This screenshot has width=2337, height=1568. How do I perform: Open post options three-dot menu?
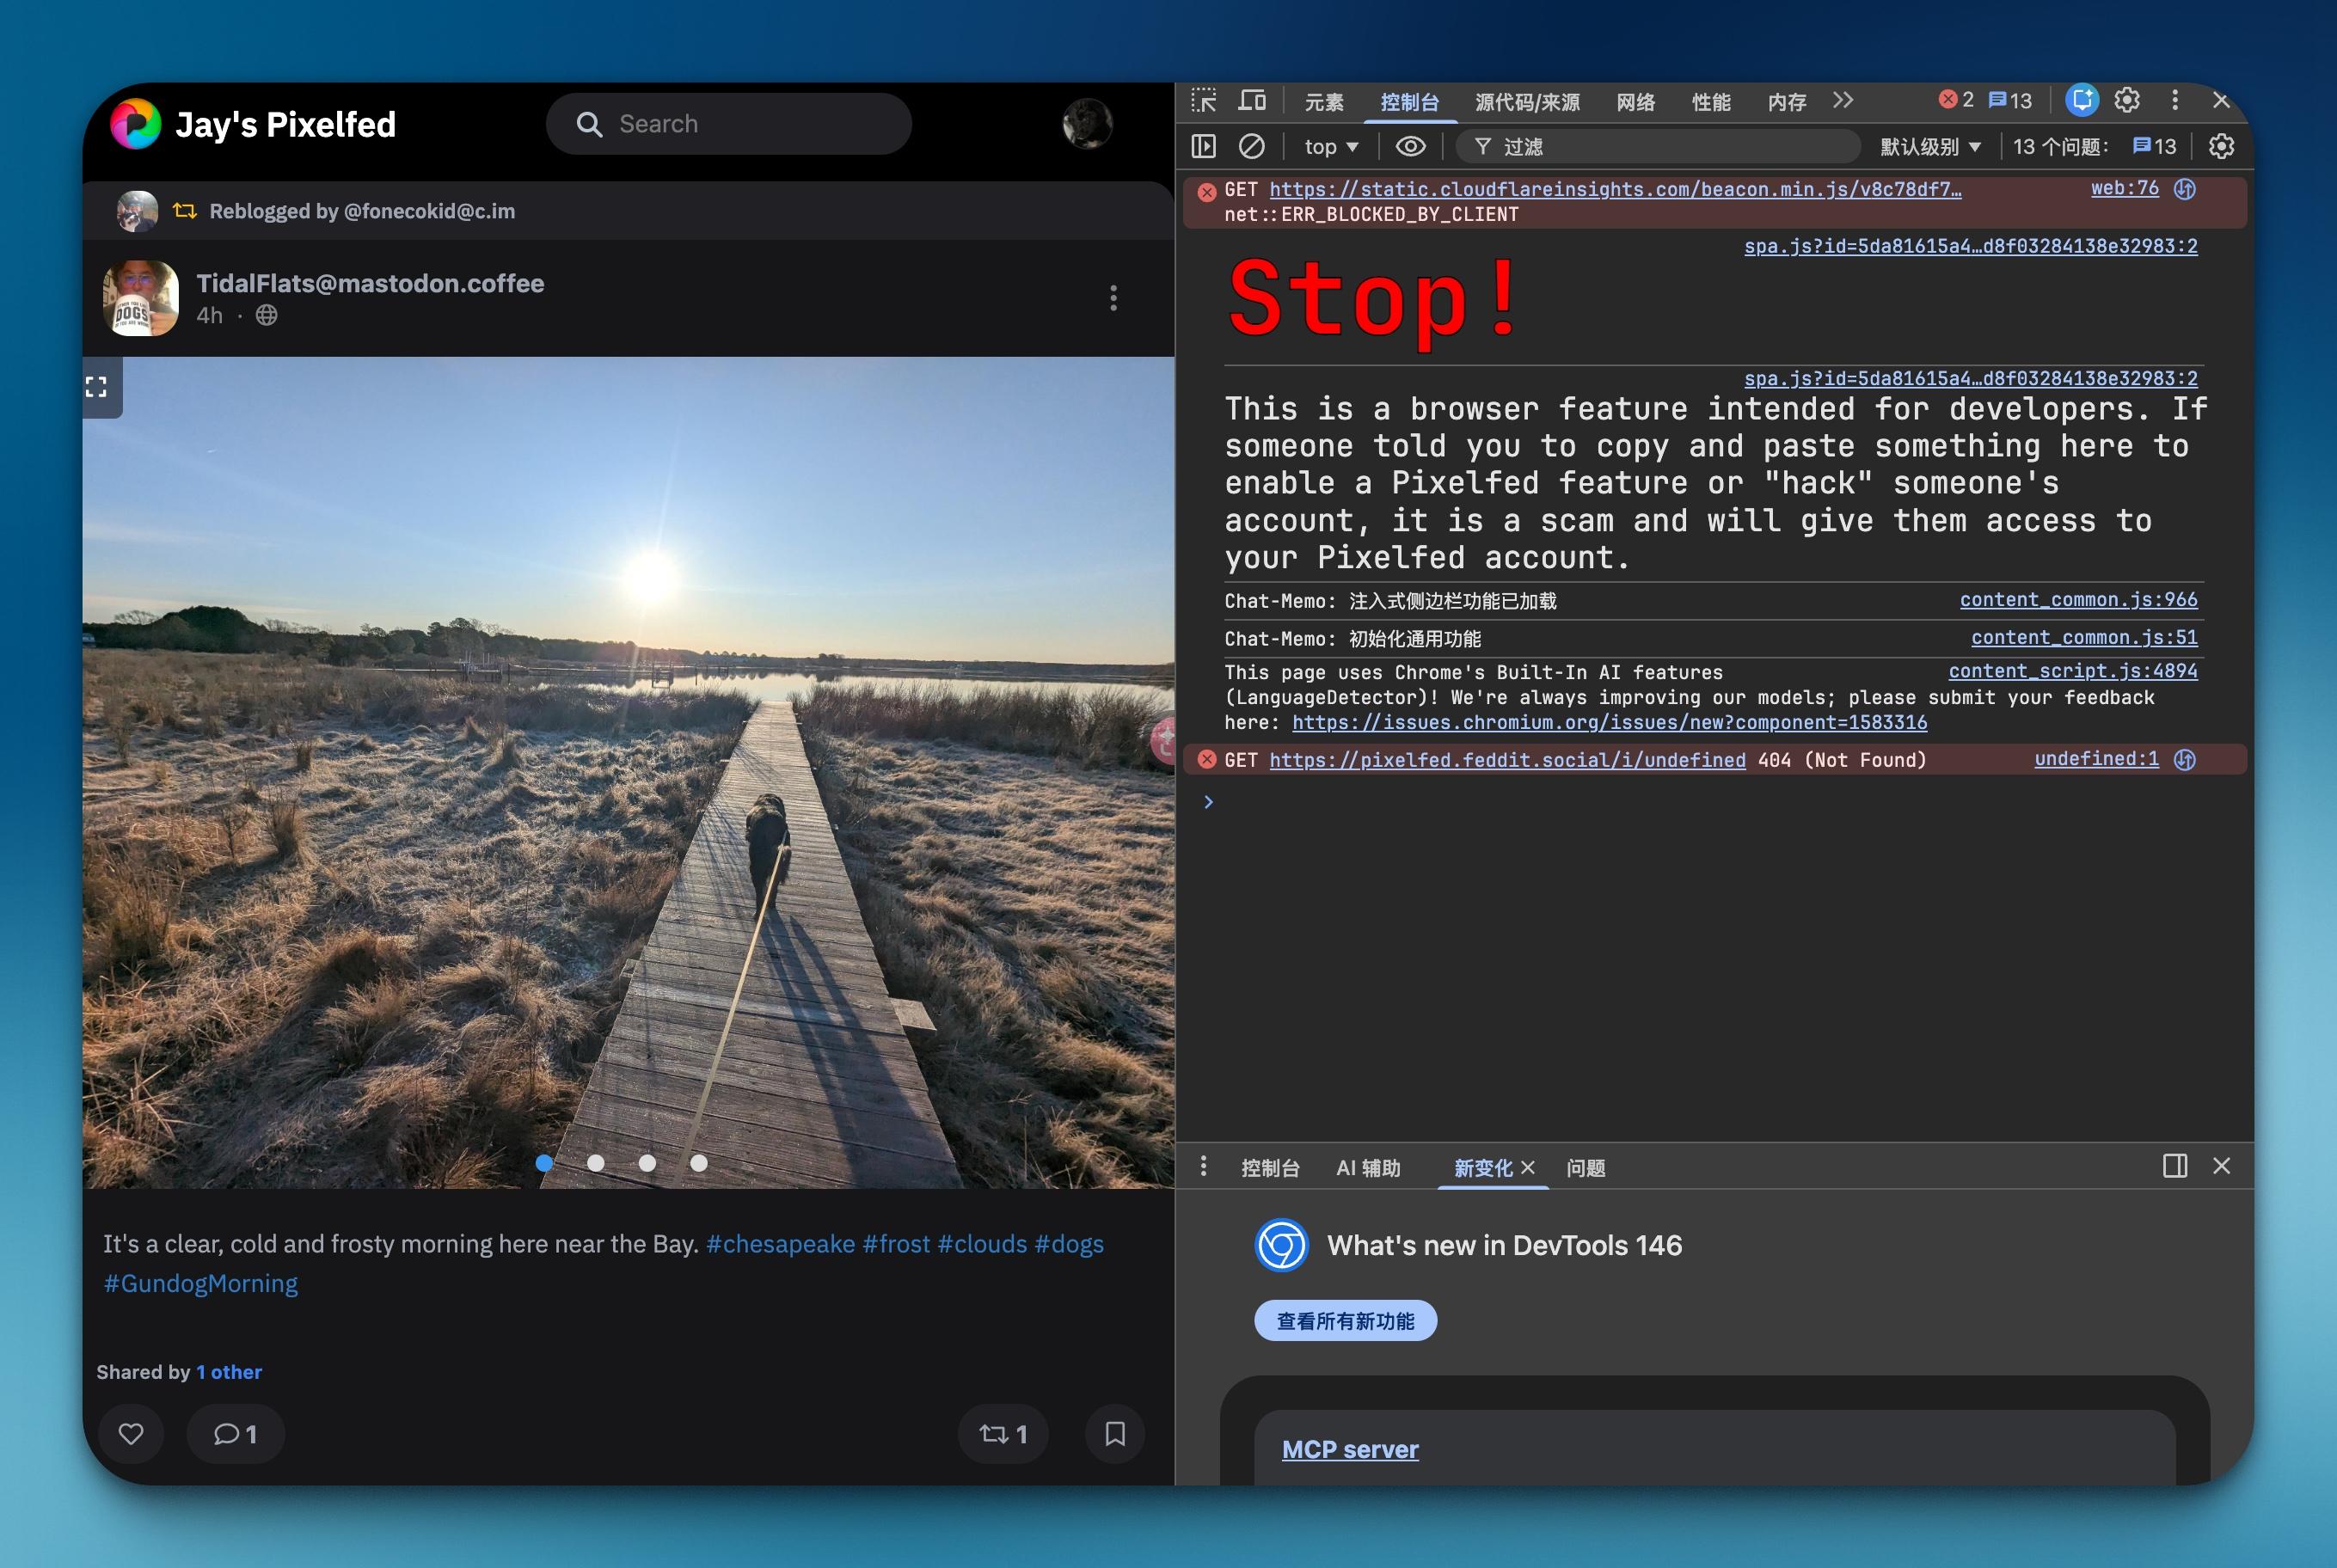(x=1113, y=298)
